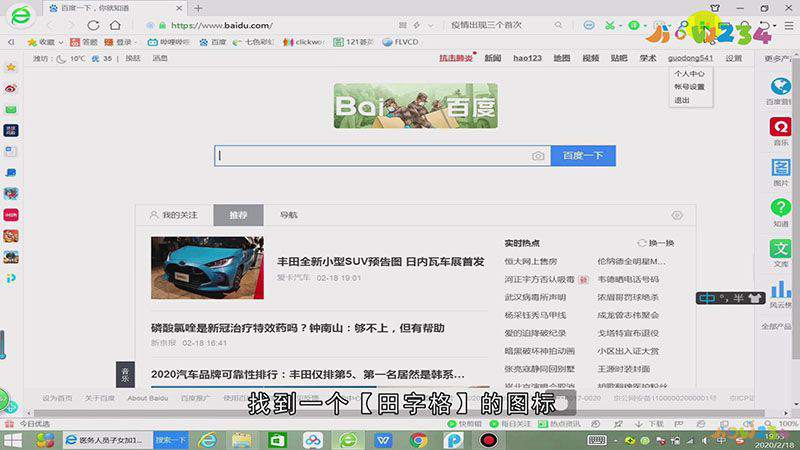
Task: Switch to the 导航 tab
Action: 288,215
